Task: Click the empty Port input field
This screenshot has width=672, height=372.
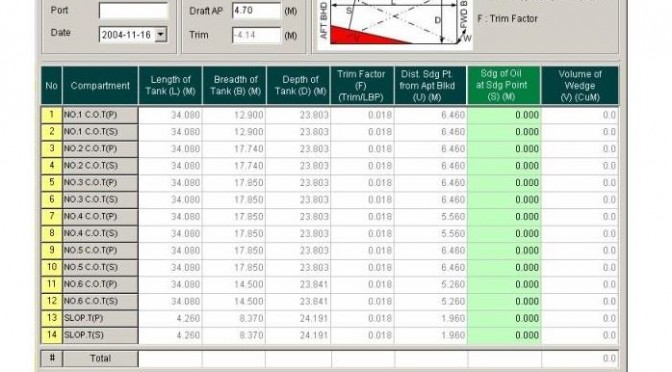Action: click(x=133, y=11)
